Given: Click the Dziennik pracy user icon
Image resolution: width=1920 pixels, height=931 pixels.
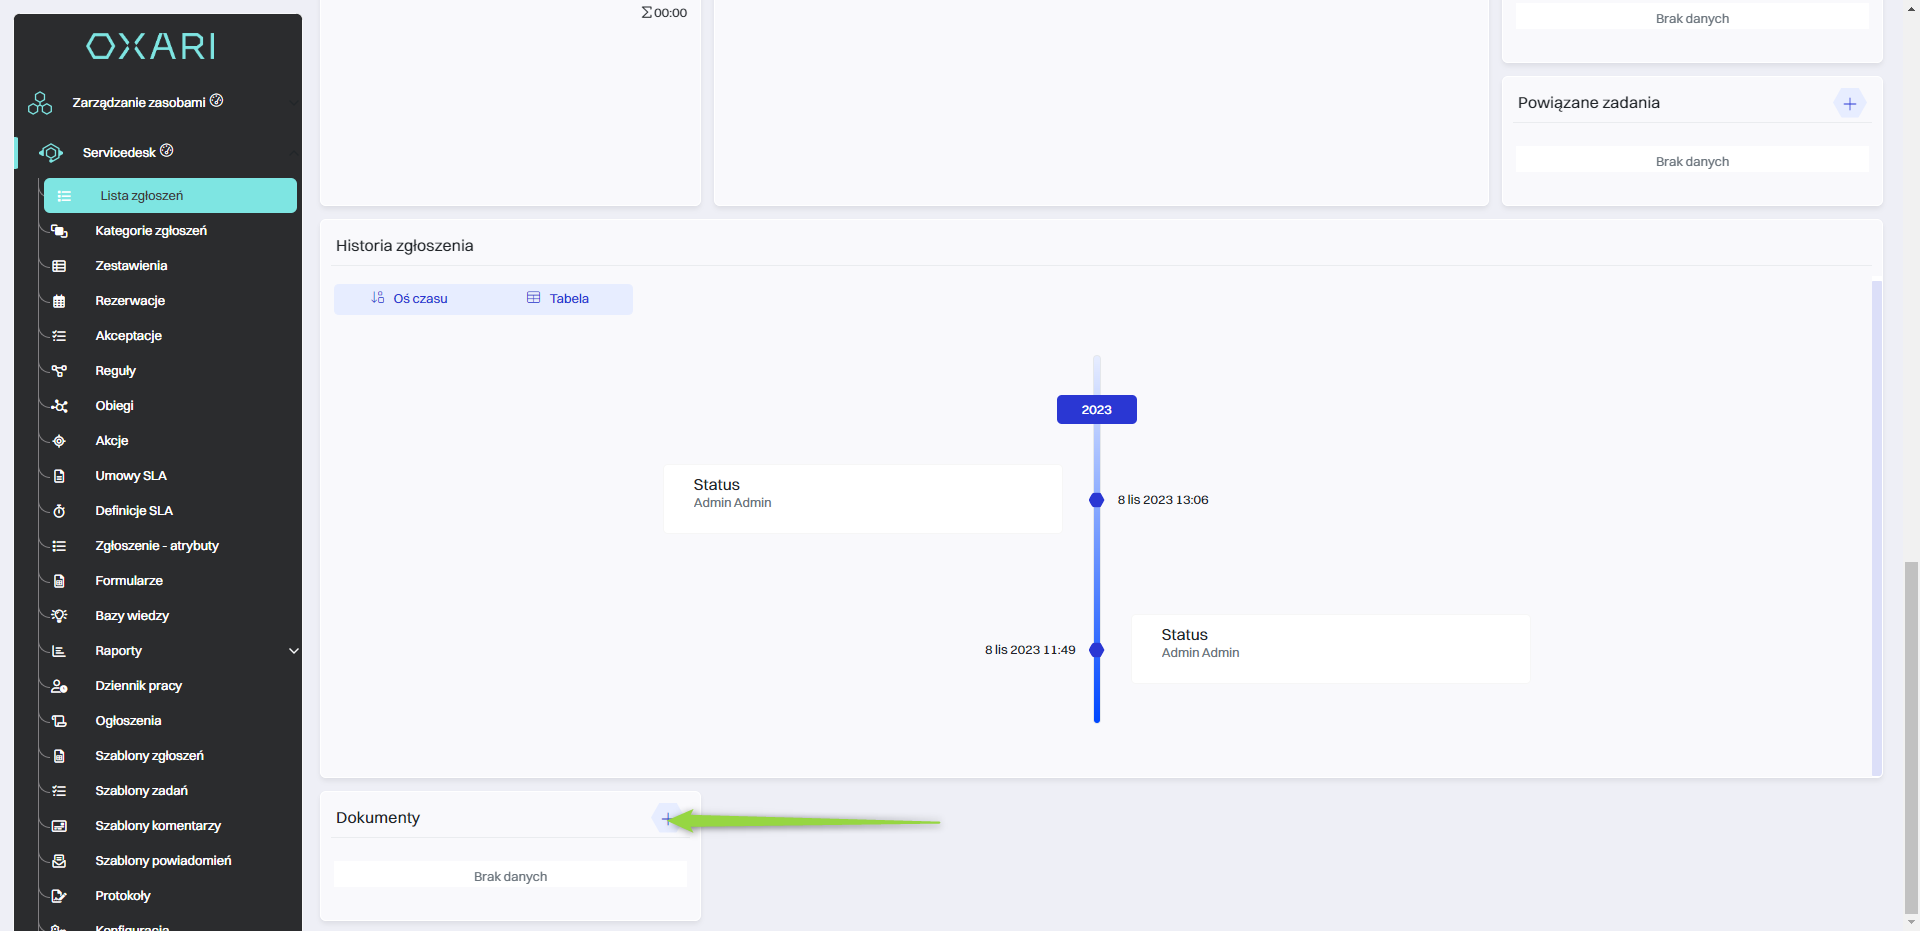Looking at the screenshot, I should [x=59, y=686].
